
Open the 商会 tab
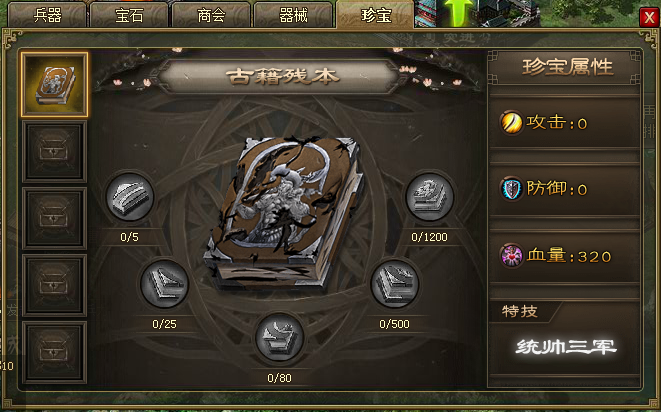tap(211, 15)
